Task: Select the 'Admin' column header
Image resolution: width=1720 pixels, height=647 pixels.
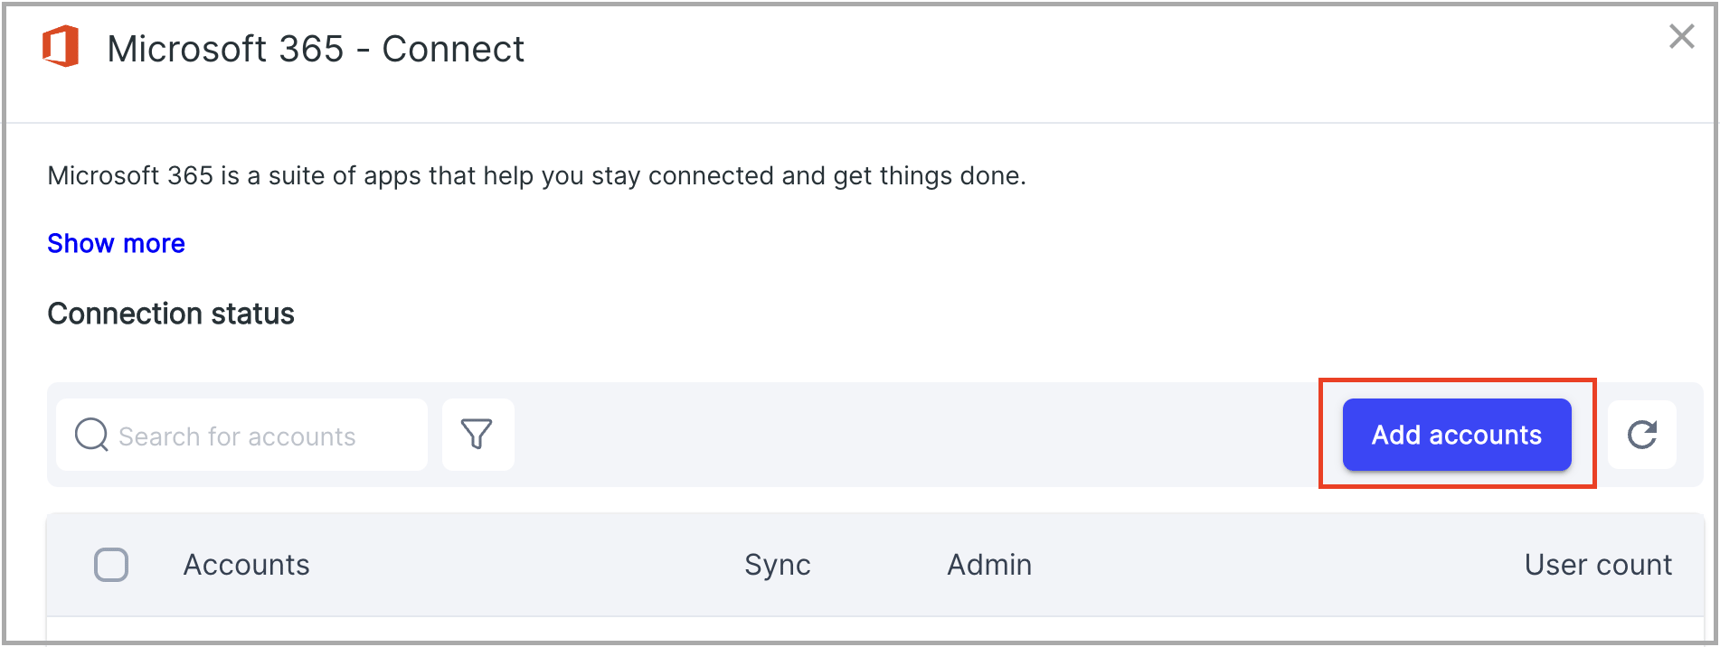Action: [989, 564]
